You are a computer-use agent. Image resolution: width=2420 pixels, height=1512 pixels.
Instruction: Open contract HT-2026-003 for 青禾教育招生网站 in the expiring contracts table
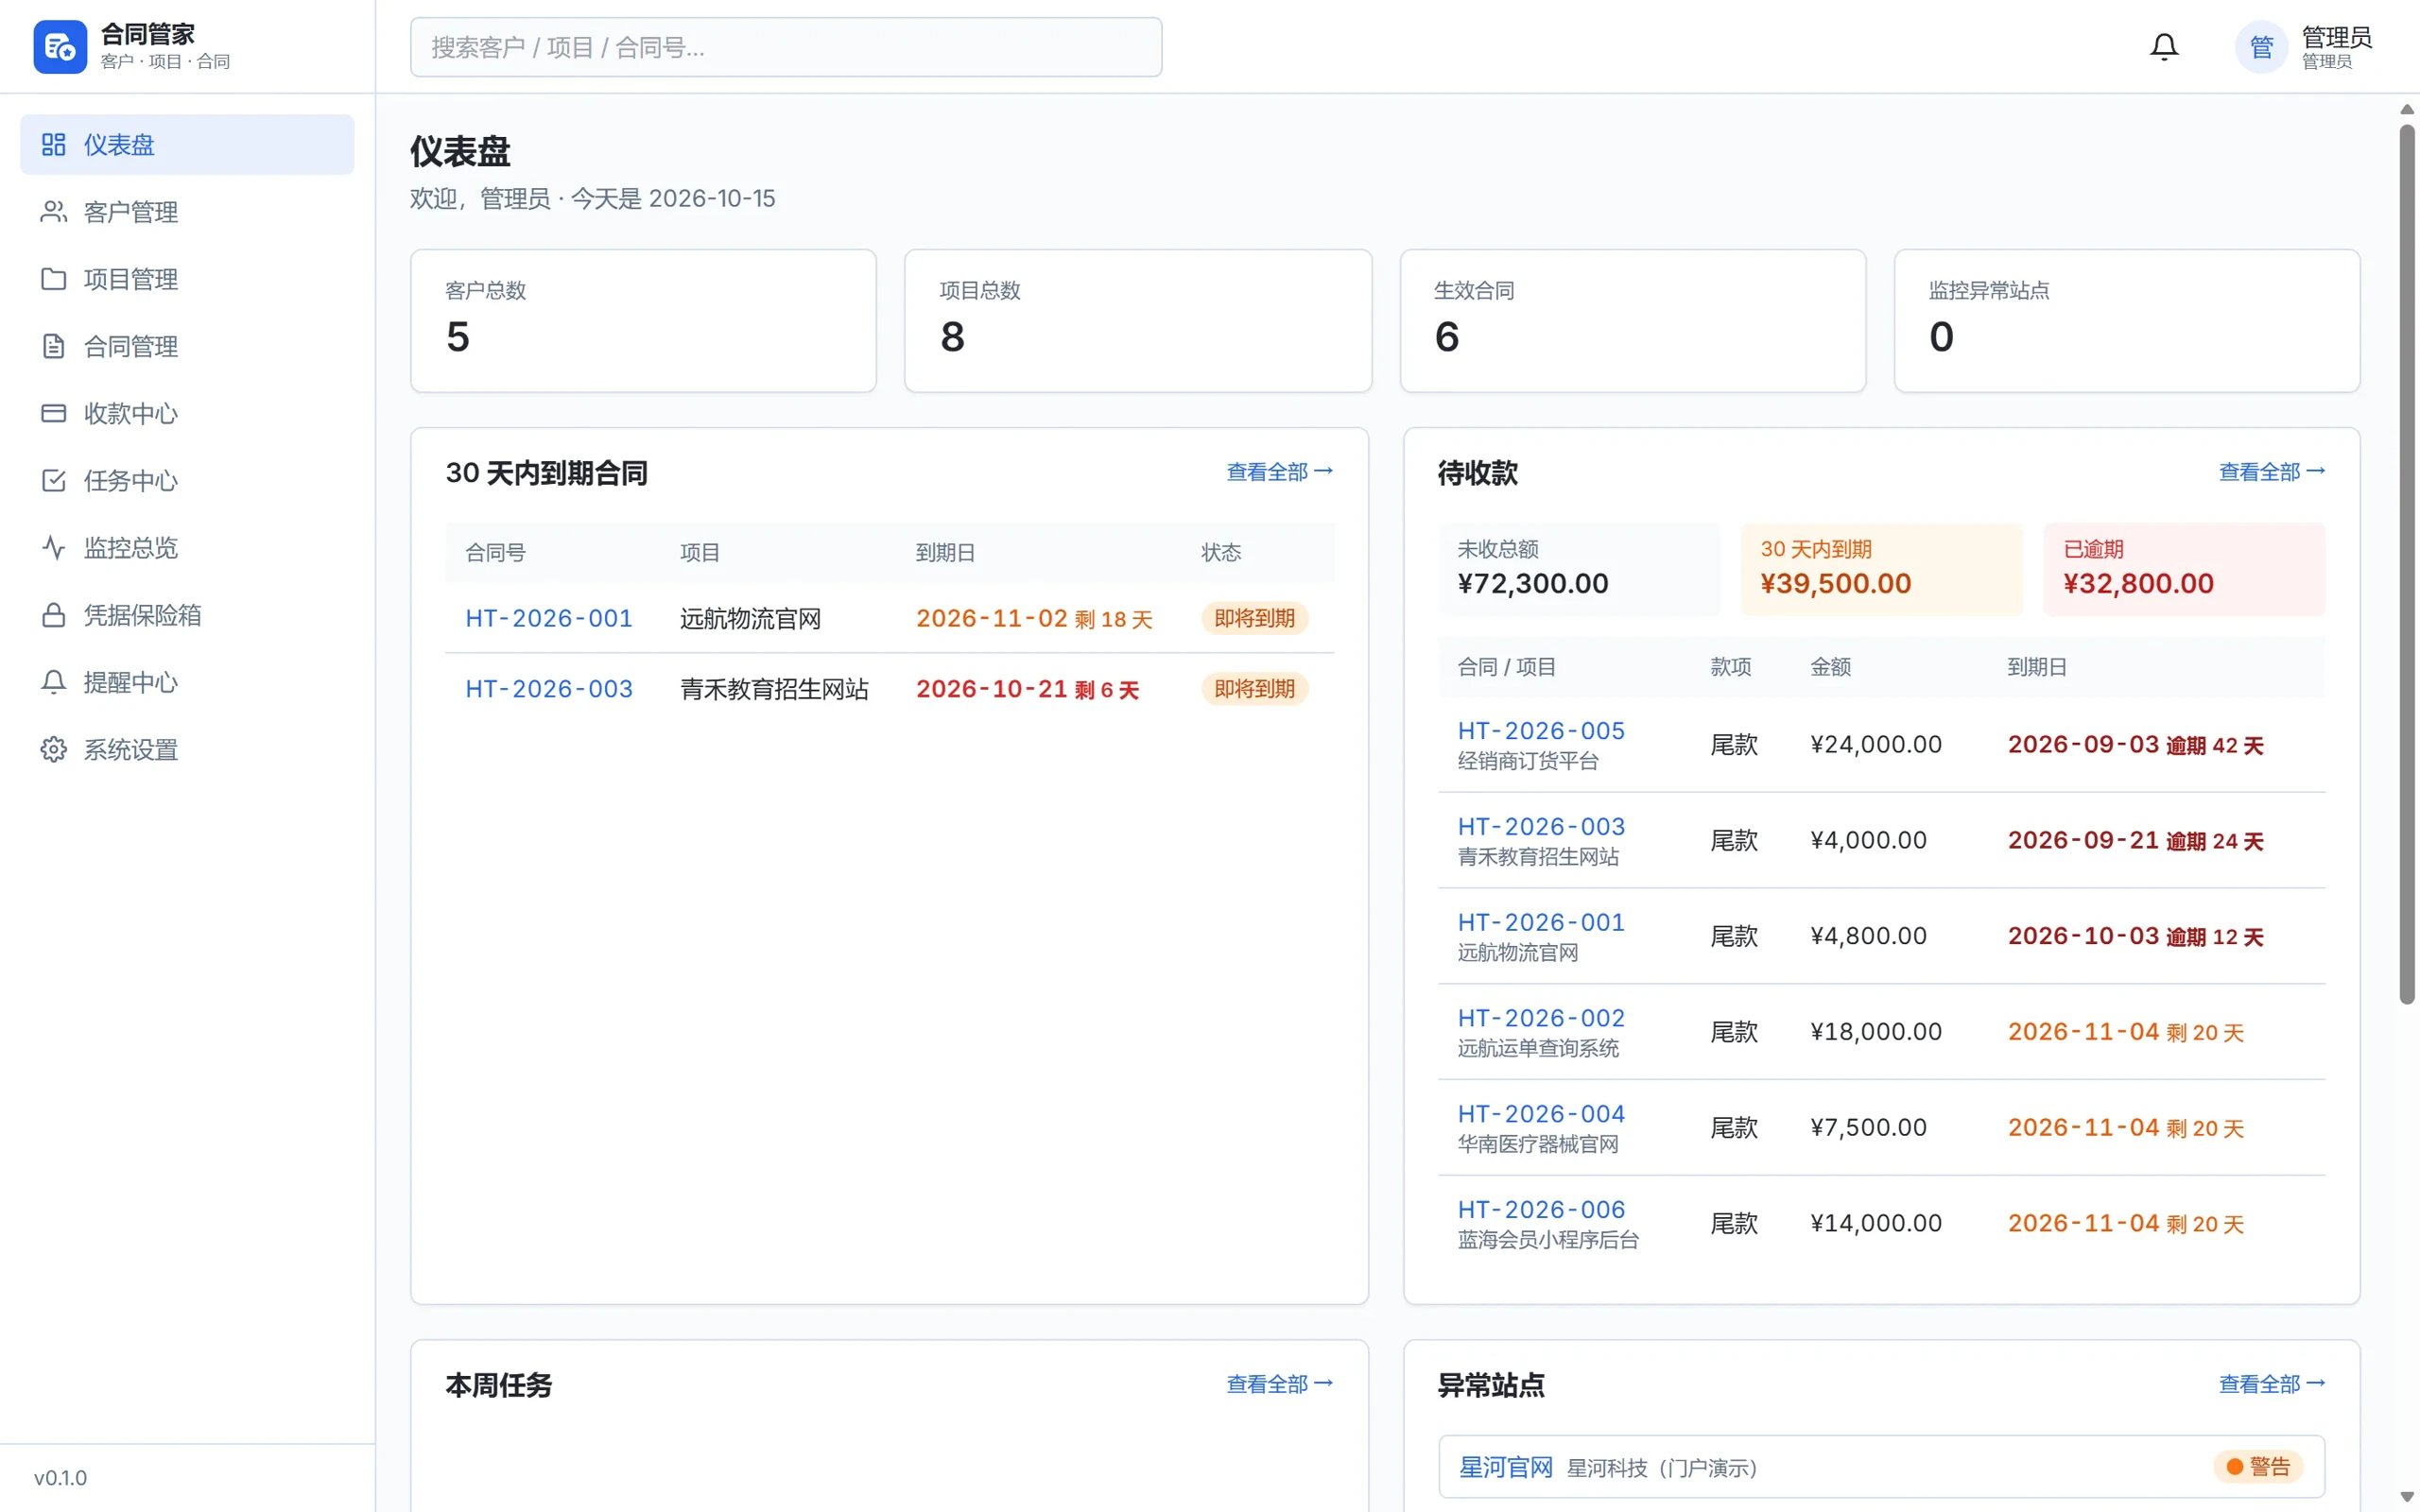pos(549,689)
